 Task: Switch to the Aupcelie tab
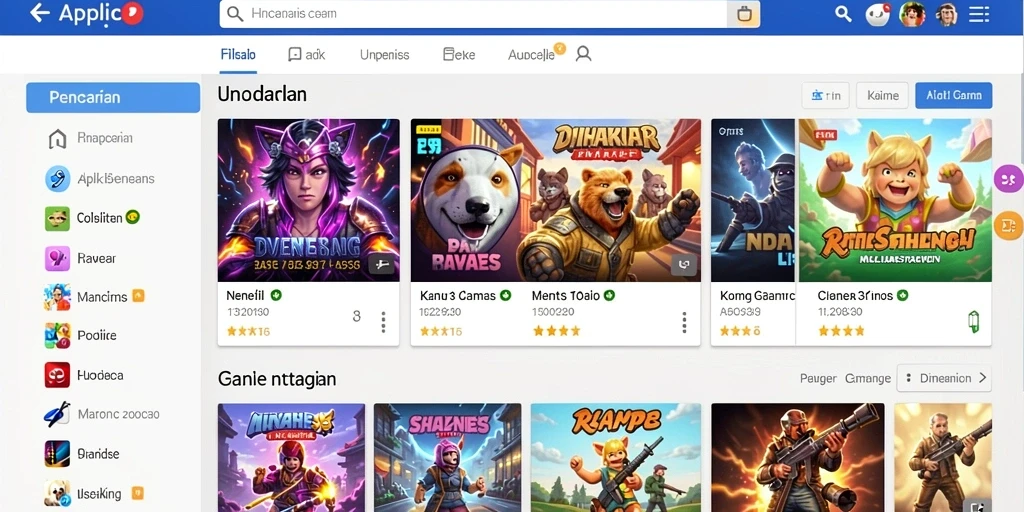click(532, 55)
